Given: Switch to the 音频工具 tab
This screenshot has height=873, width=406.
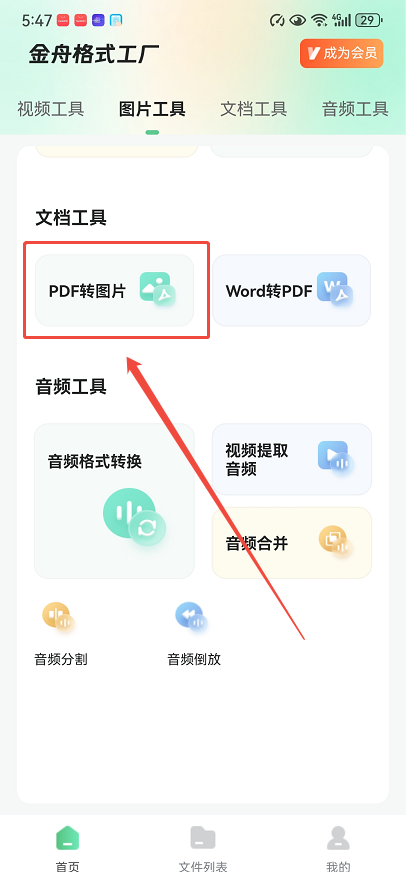Looking at the screenshot, I should [355, 109].
